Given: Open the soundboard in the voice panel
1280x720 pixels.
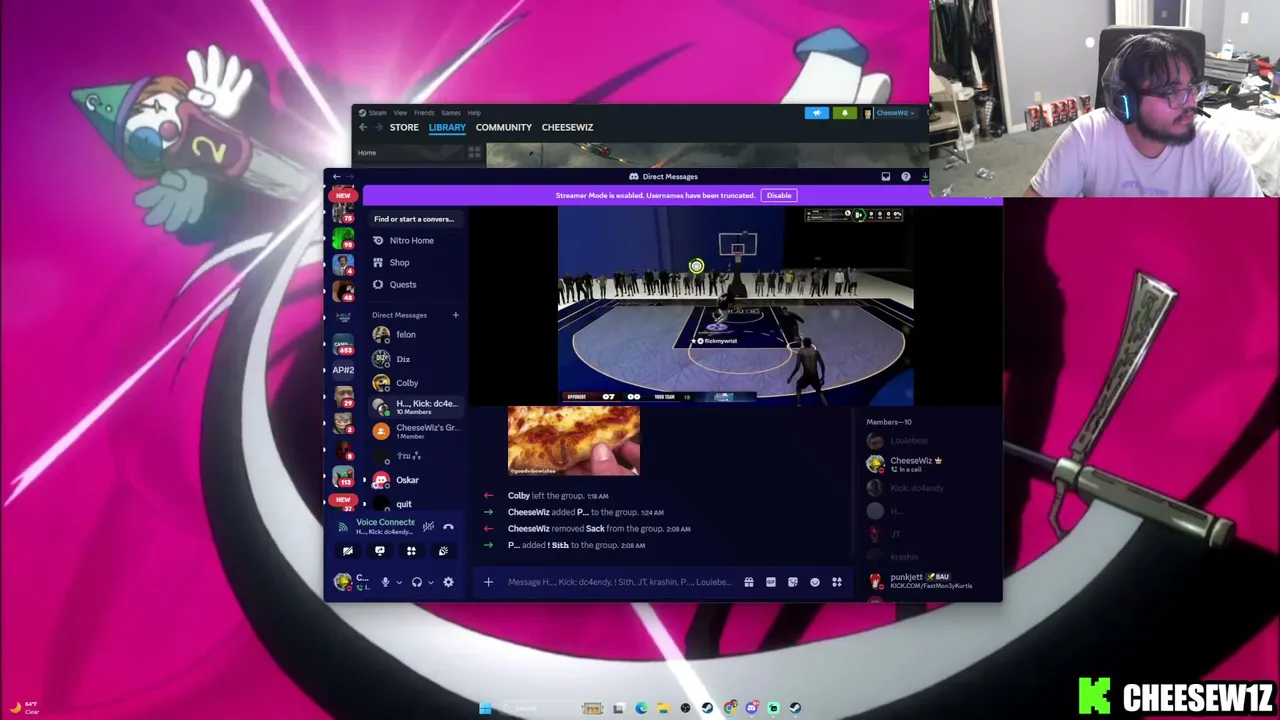Looking at the screenshot, I should (443, 551).
